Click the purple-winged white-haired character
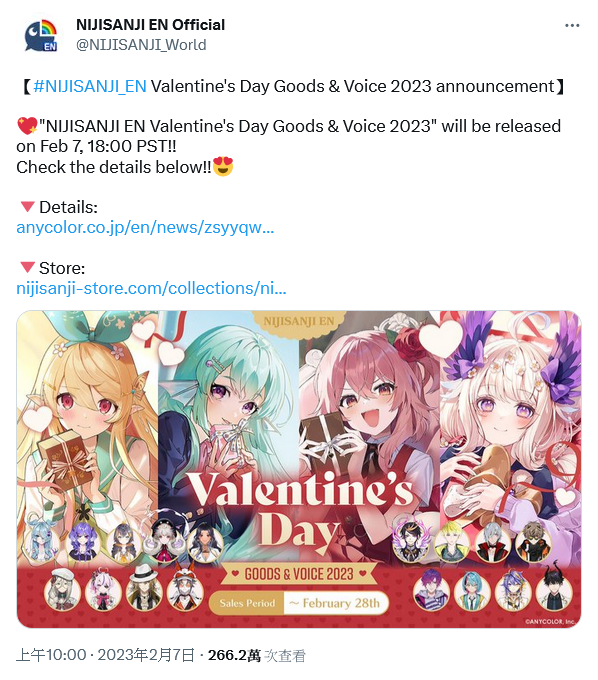Viewport: 598px width, 680px height. (510, 416)
